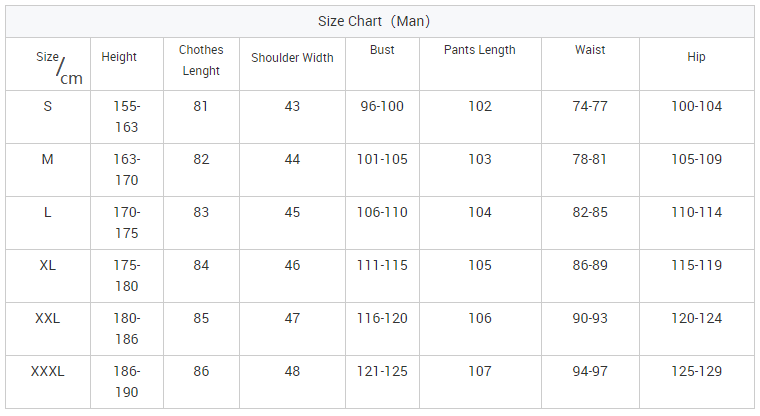Click the XXXL size row label
The width and height of the screenshot is (760, 416).
(48, 371)
